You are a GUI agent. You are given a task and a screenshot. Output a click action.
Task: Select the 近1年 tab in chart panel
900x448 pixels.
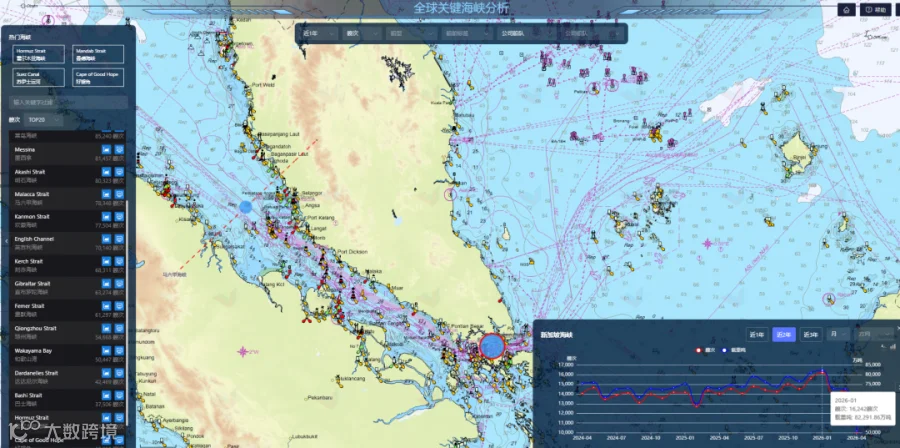757,335
